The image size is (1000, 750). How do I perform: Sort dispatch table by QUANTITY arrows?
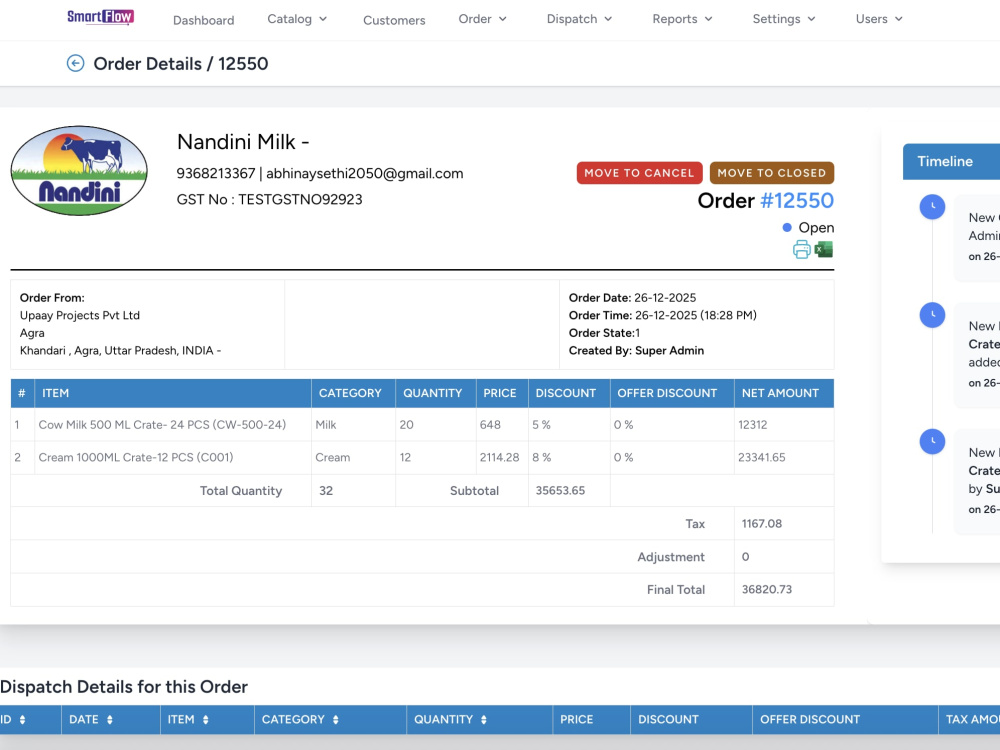pyautogui.click(x=483, y=719)
